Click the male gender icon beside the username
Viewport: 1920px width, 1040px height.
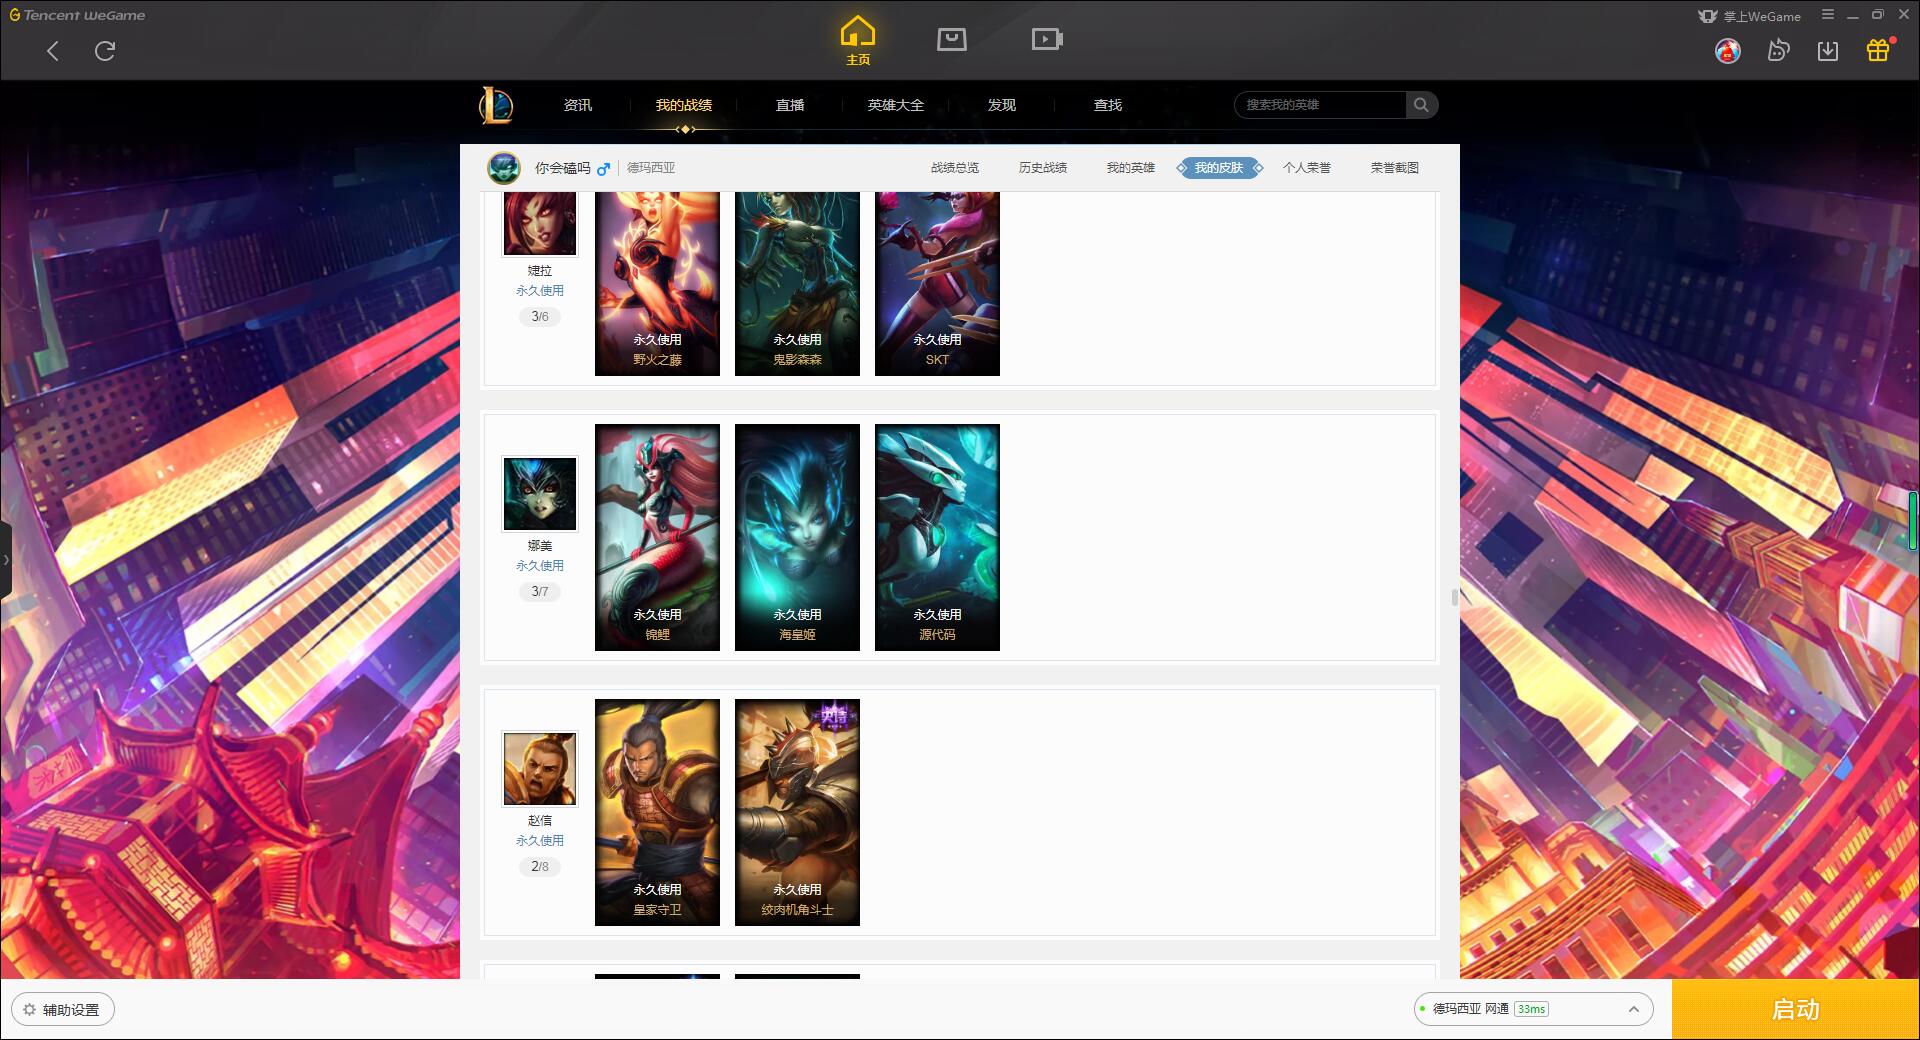(603, 169)
